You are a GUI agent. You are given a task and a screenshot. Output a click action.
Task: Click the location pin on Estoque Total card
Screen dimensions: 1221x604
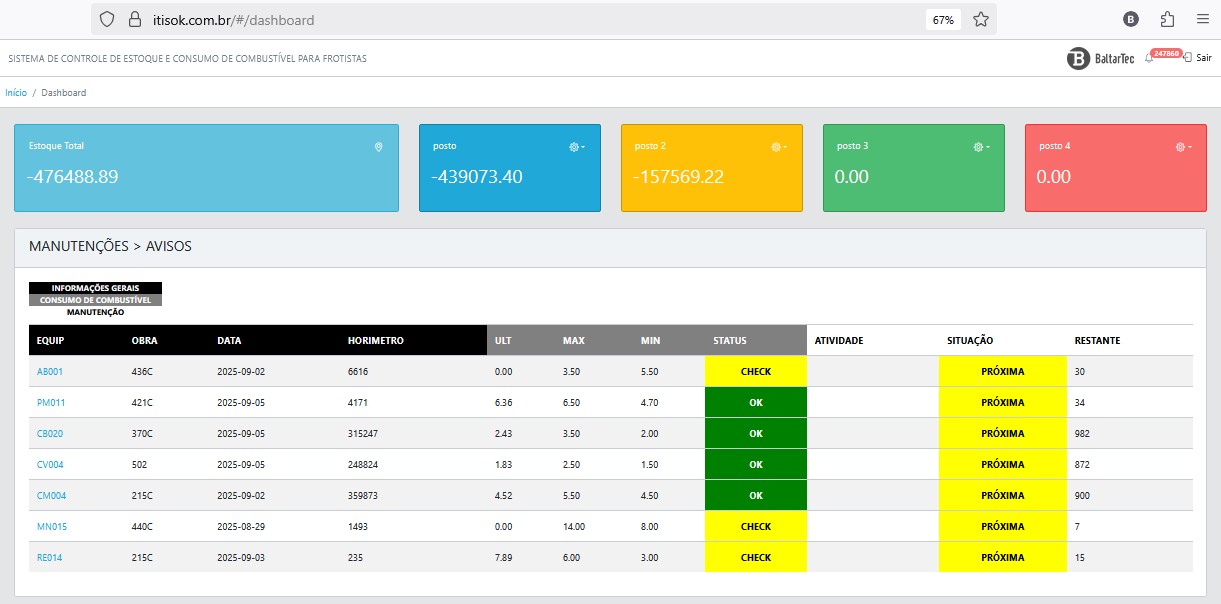379,147
